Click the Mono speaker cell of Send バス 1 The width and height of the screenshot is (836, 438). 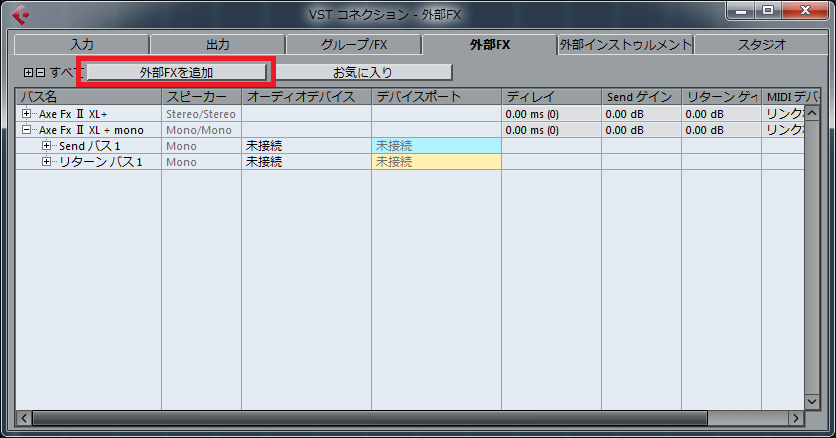pyautogui.click(x=201, y=145)
